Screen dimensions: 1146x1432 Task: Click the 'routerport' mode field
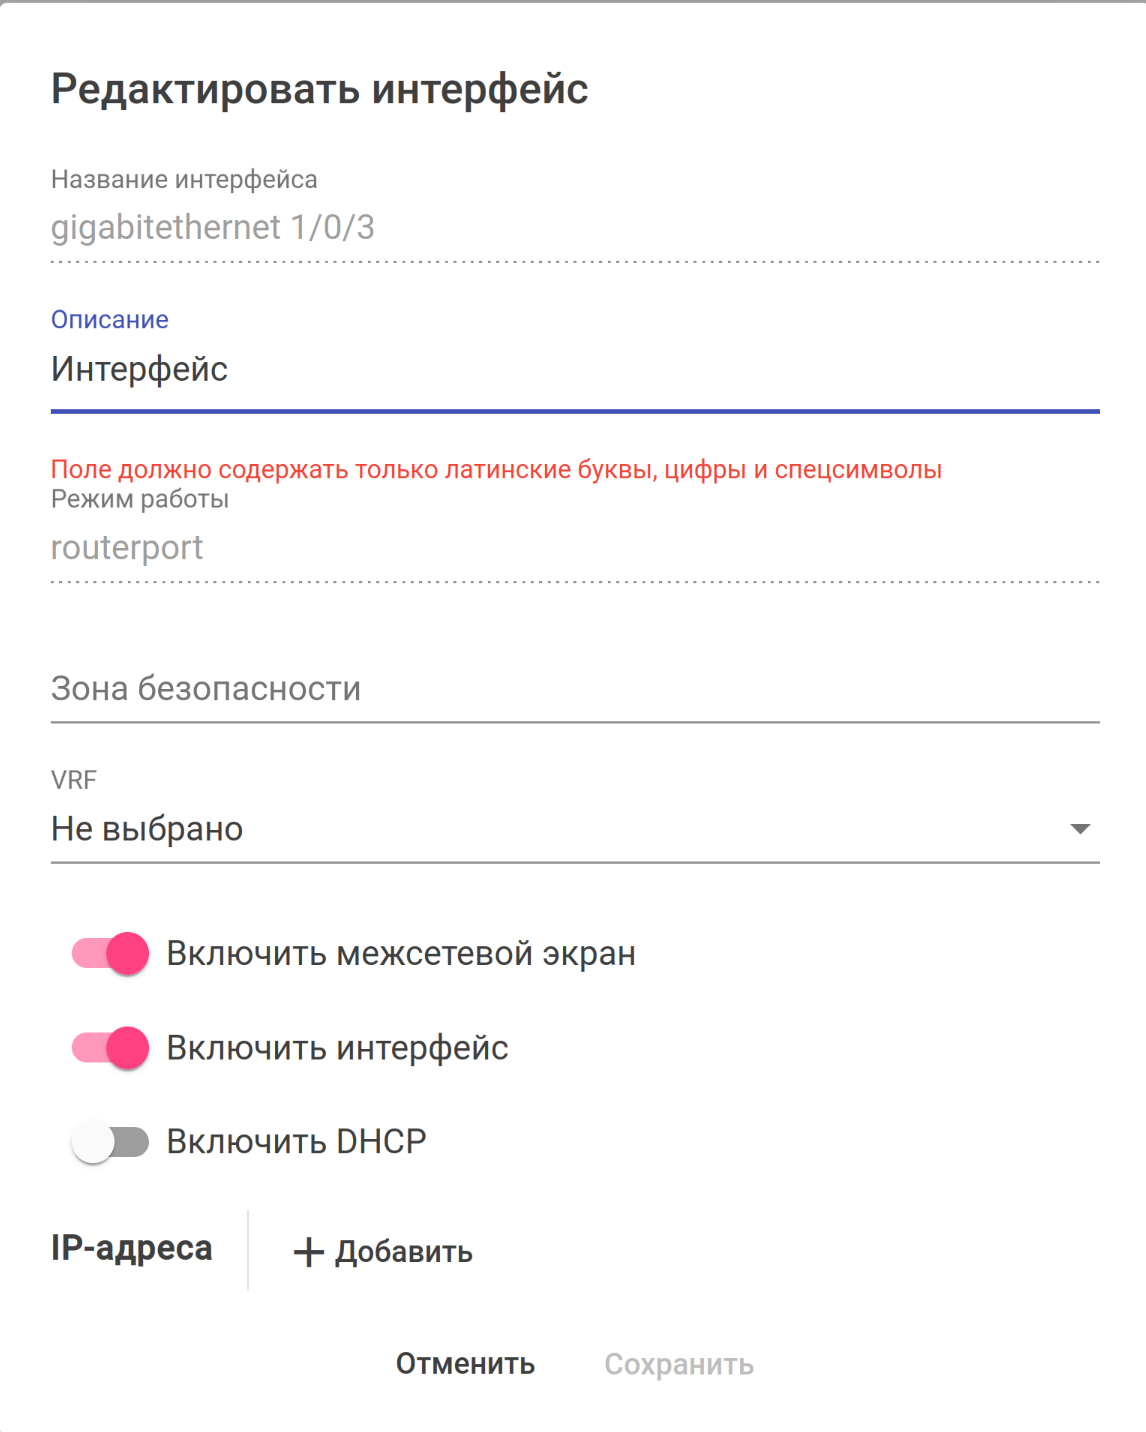click(x=575, y=548)
